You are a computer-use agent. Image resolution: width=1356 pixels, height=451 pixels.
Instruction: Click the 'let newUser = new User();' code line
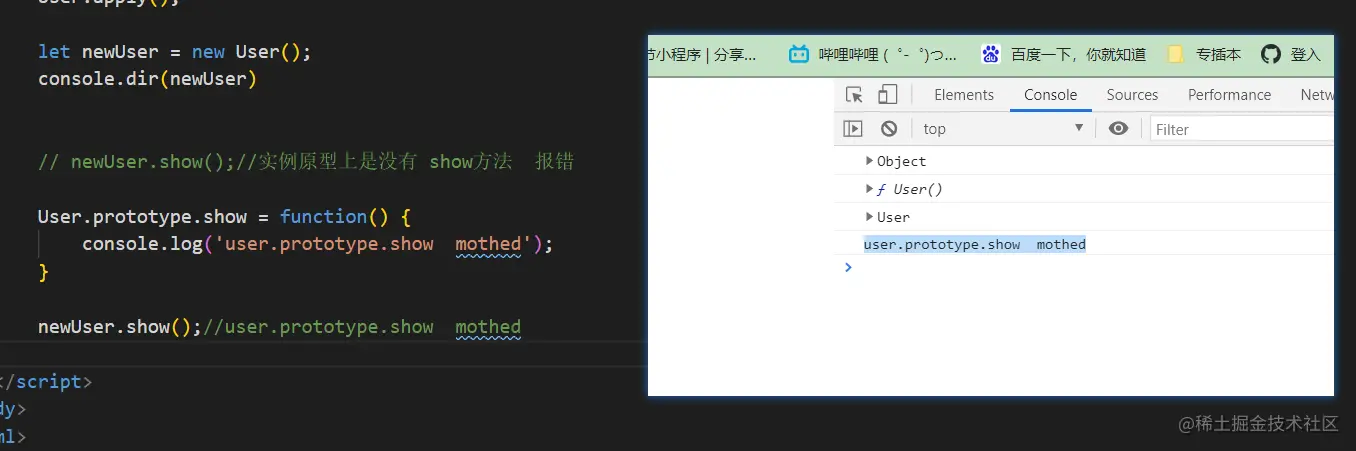click(x=175, y=51)
